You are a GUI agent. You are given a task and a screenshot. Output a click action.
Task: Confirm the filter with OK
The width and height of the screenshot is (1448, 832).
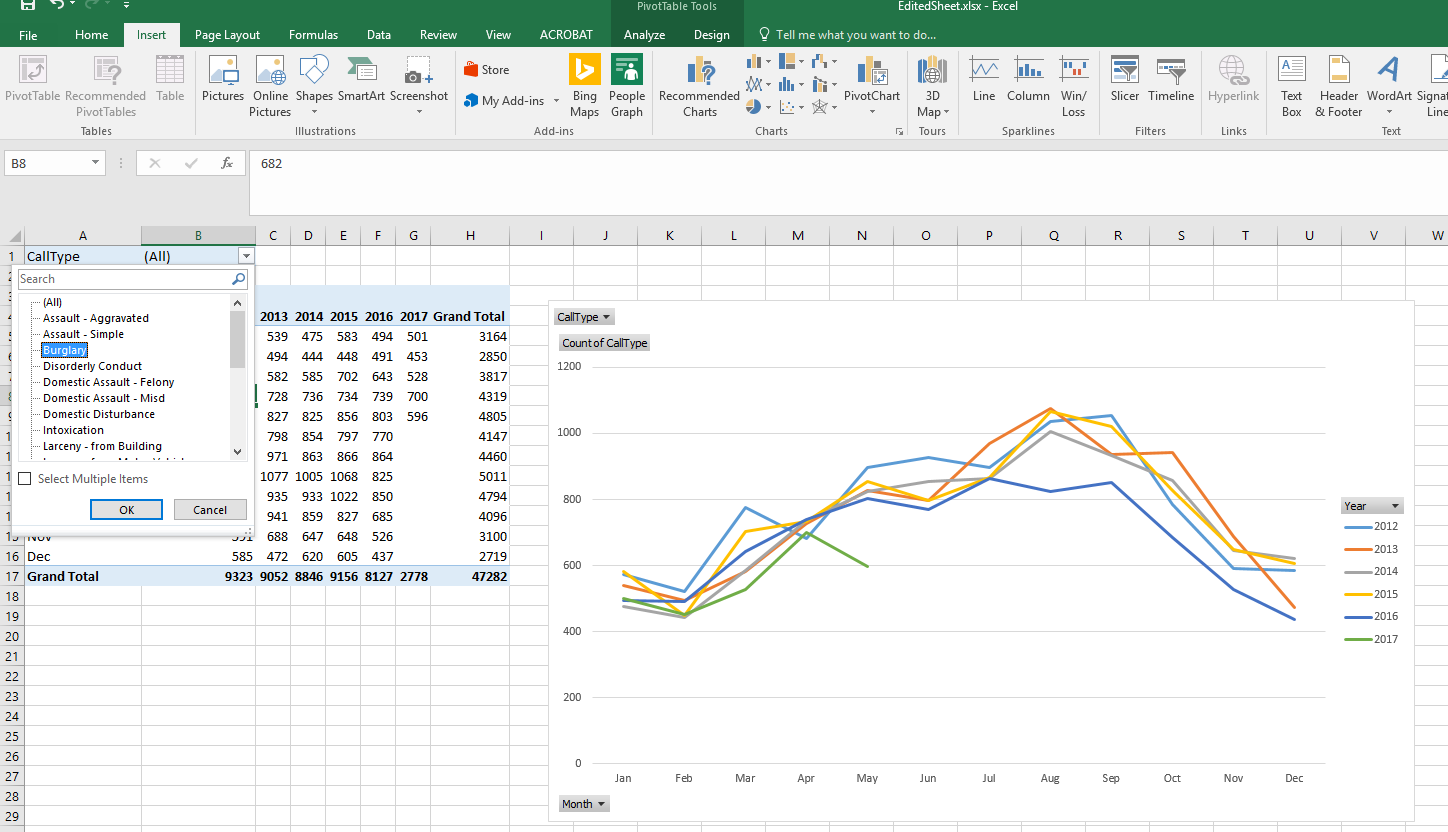click(x=126, y=509)
